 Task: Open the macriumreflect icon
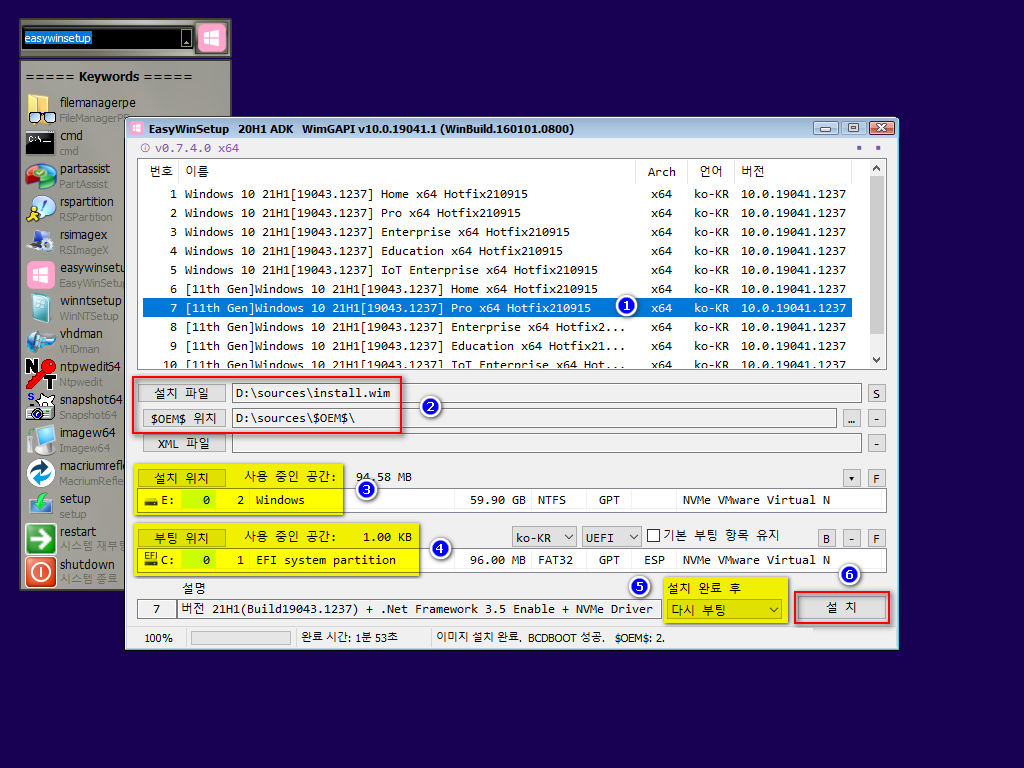(40, 473)
